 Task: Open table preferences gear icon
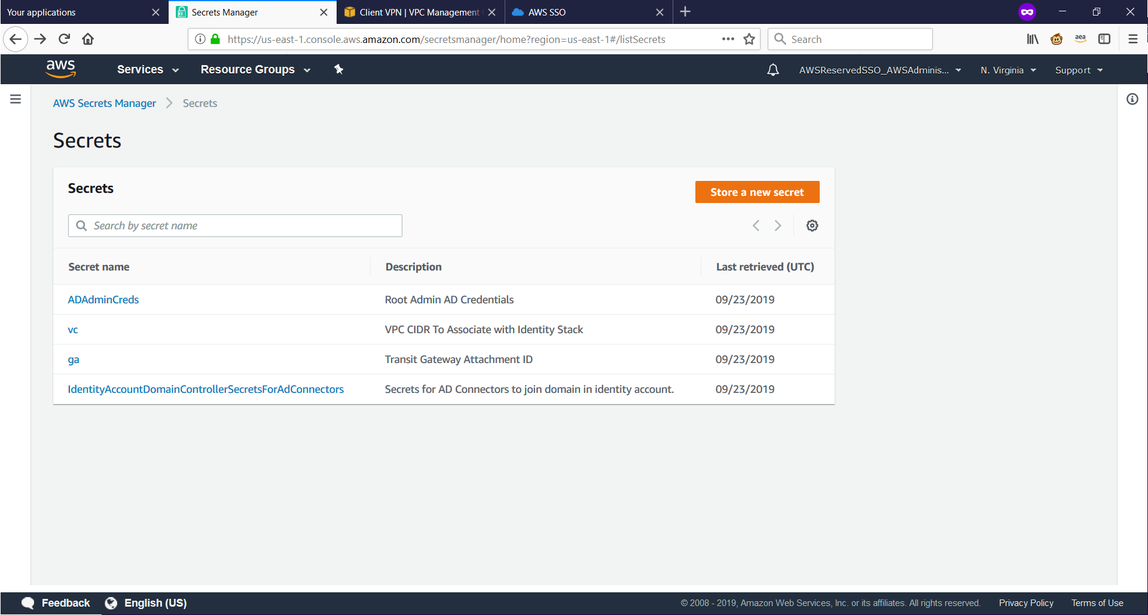click(x=812, y=226)
